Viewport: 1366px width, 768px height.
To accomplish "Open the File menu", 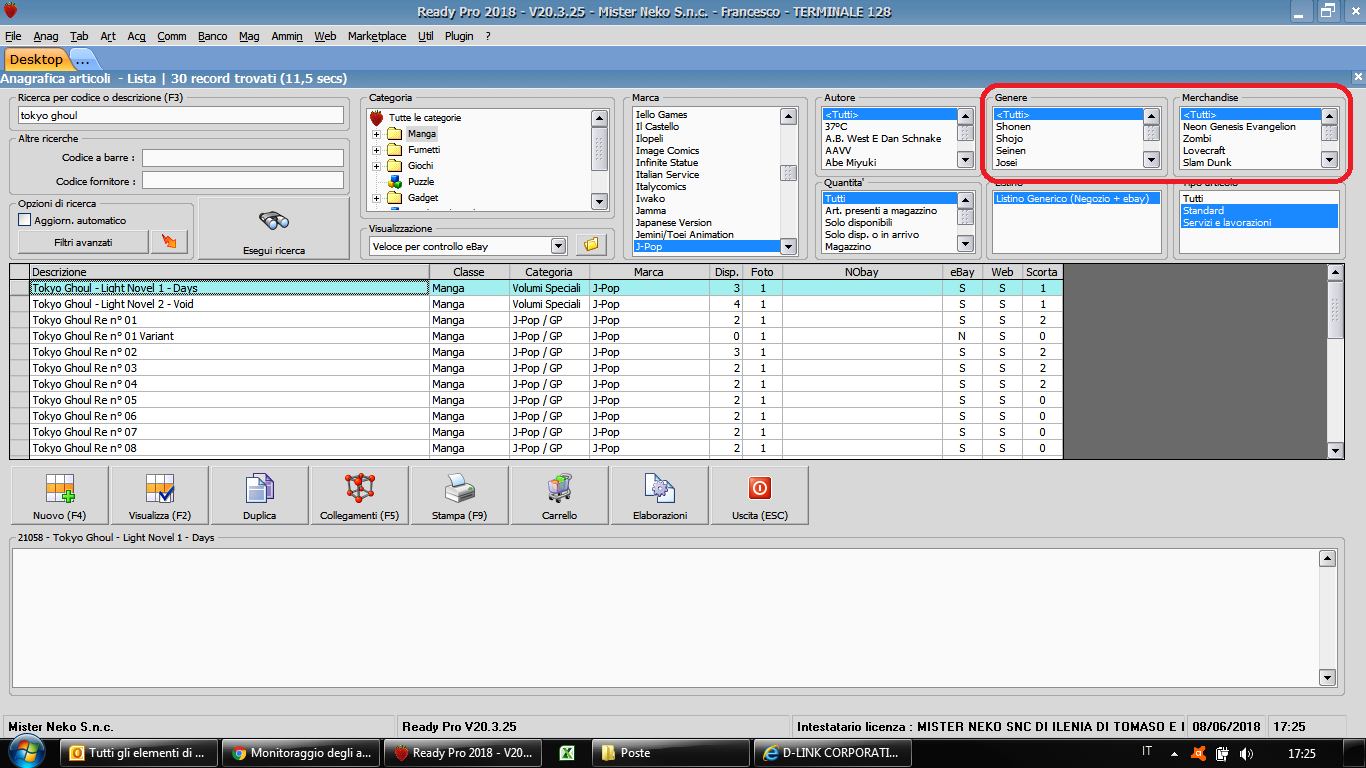I will [x=13, y=36].
